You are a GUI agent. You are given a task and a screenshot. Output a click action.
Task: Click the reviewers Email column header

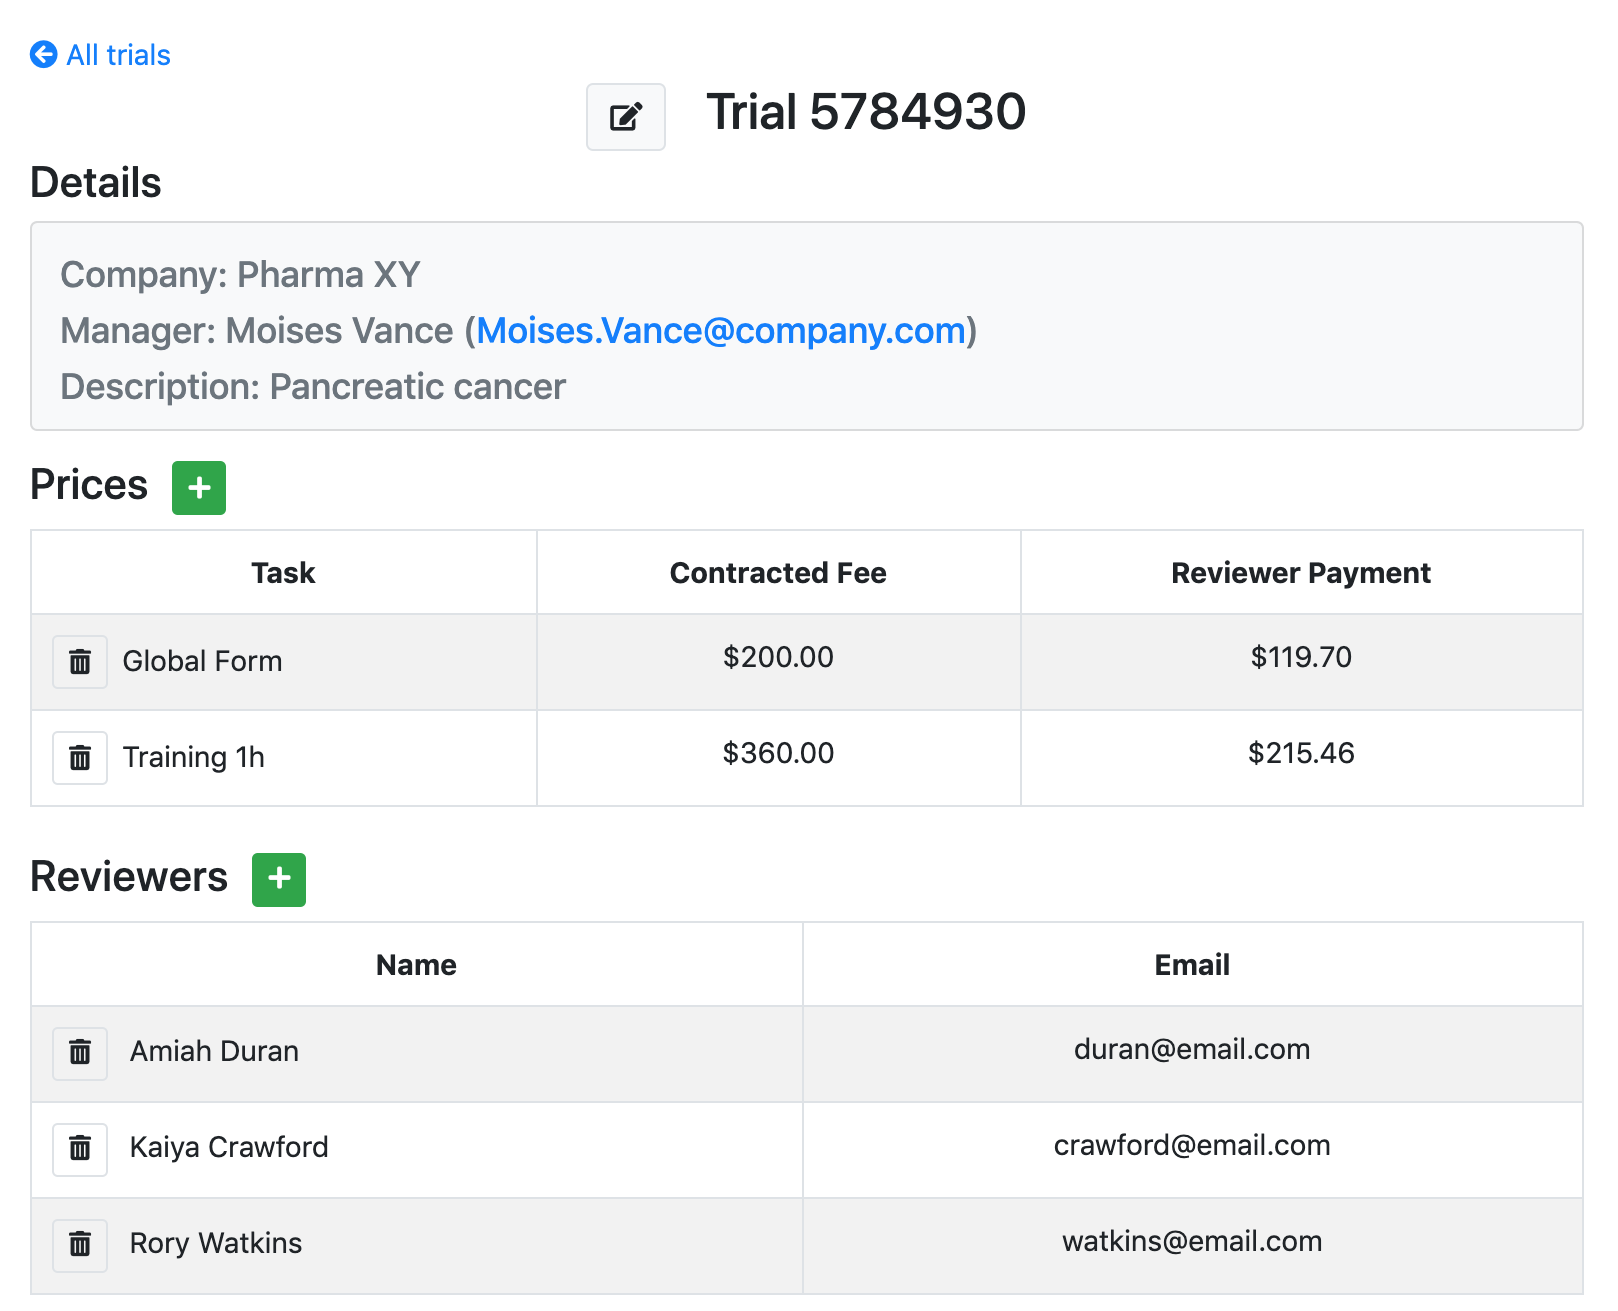pos(1192,965)
